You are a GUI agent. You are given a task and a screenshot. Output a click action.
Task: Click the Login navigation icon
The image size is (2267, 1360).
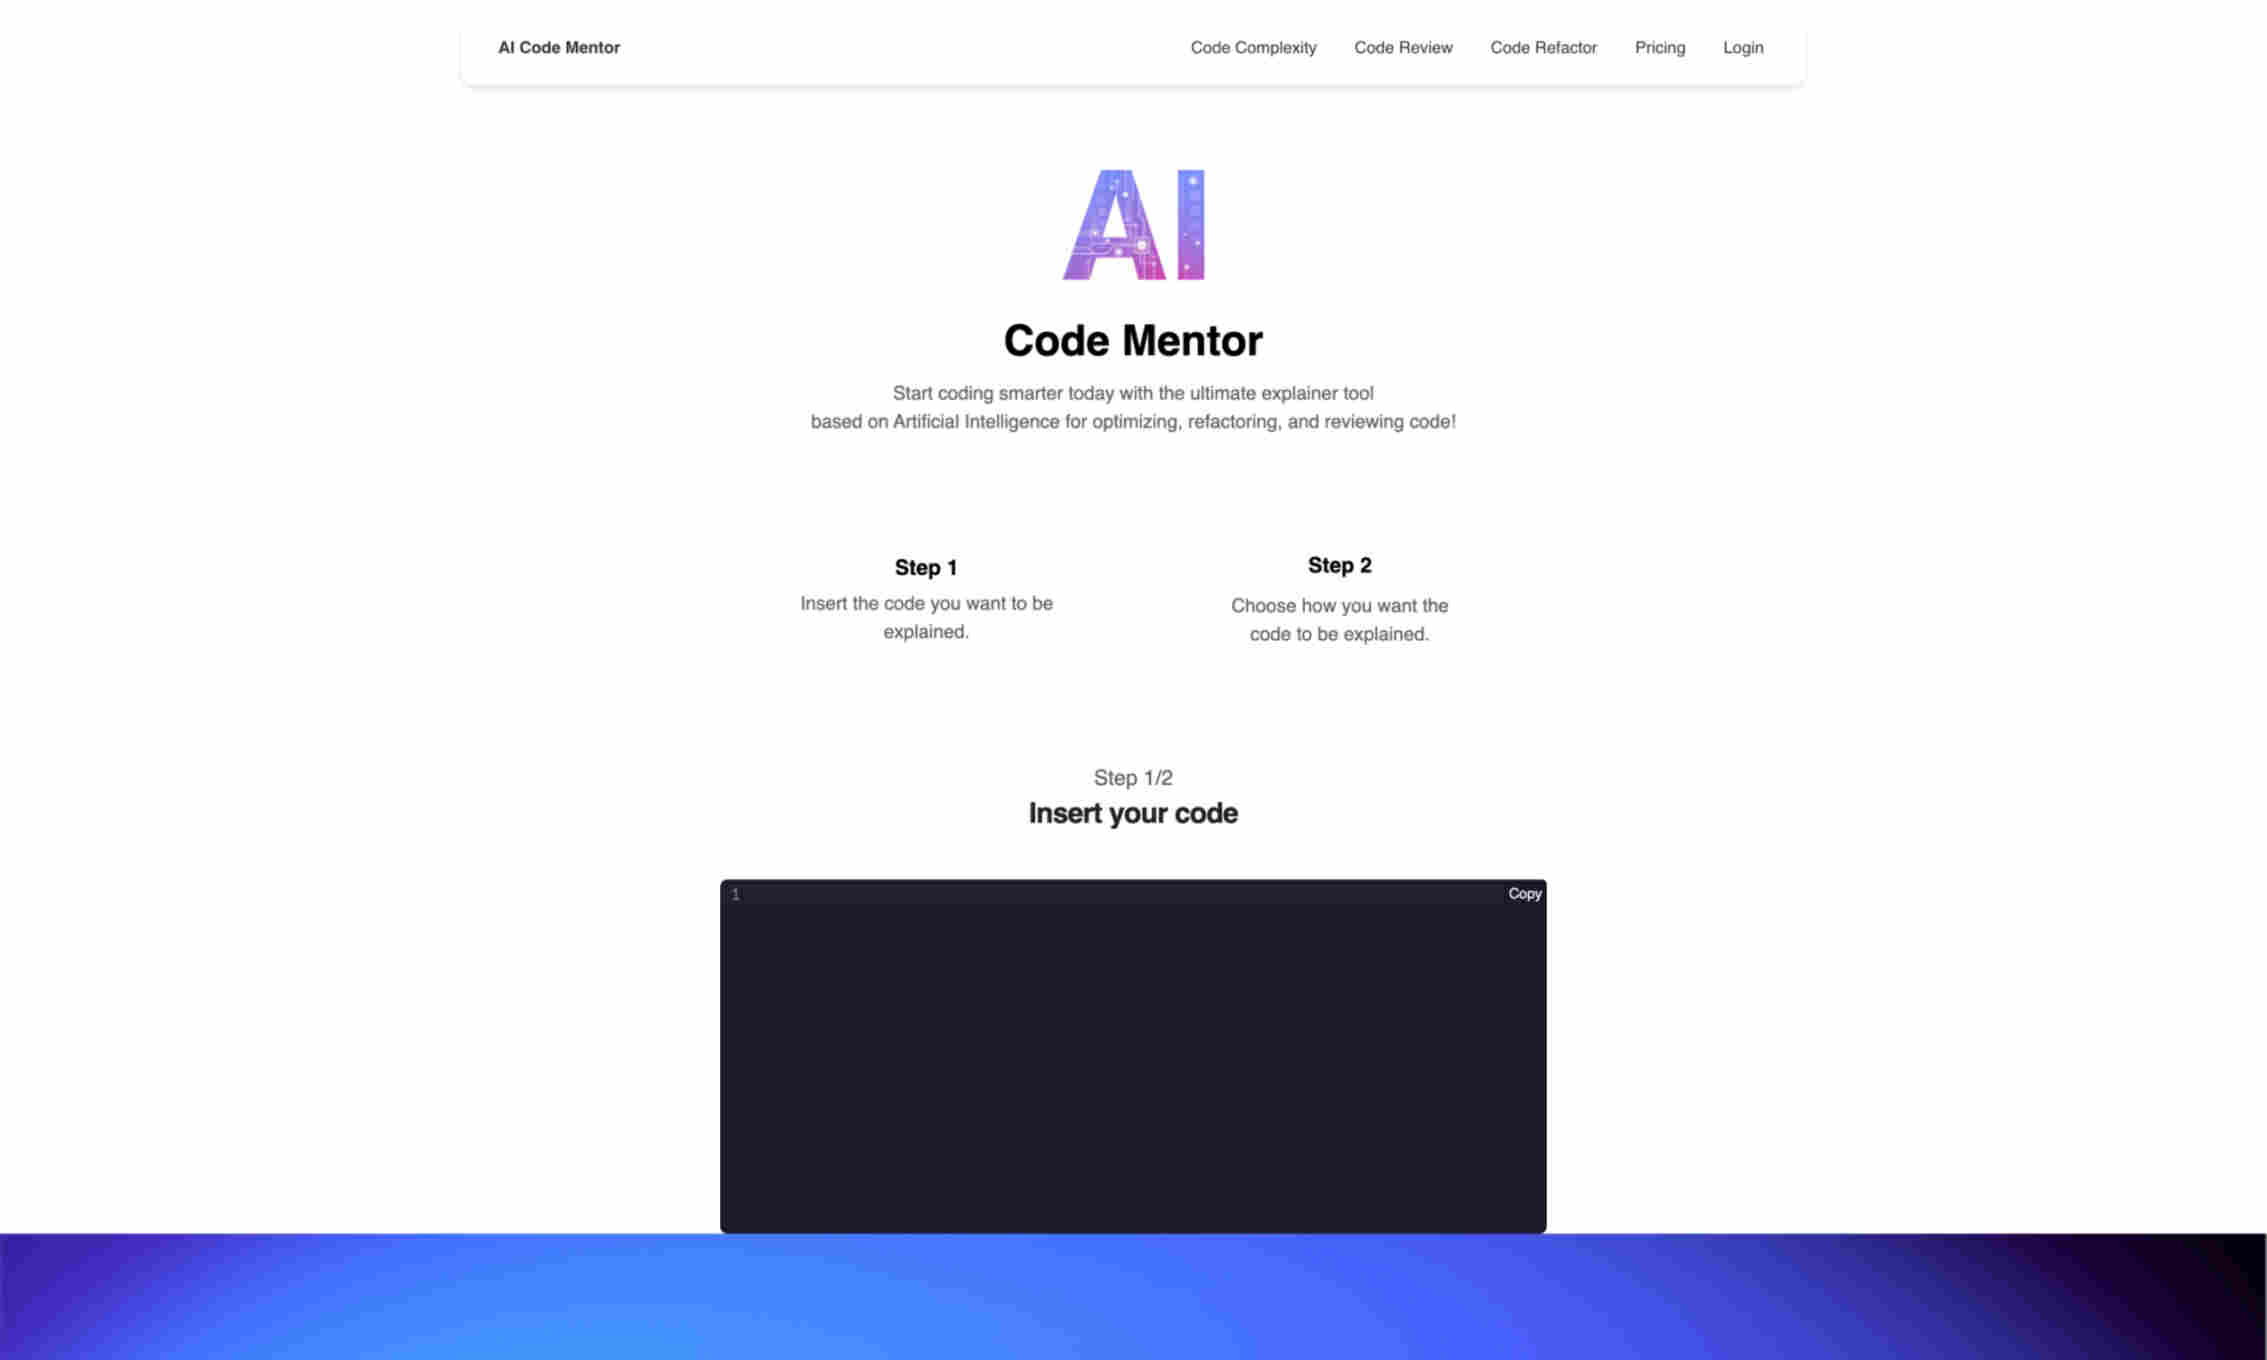tap(1741, 47)
